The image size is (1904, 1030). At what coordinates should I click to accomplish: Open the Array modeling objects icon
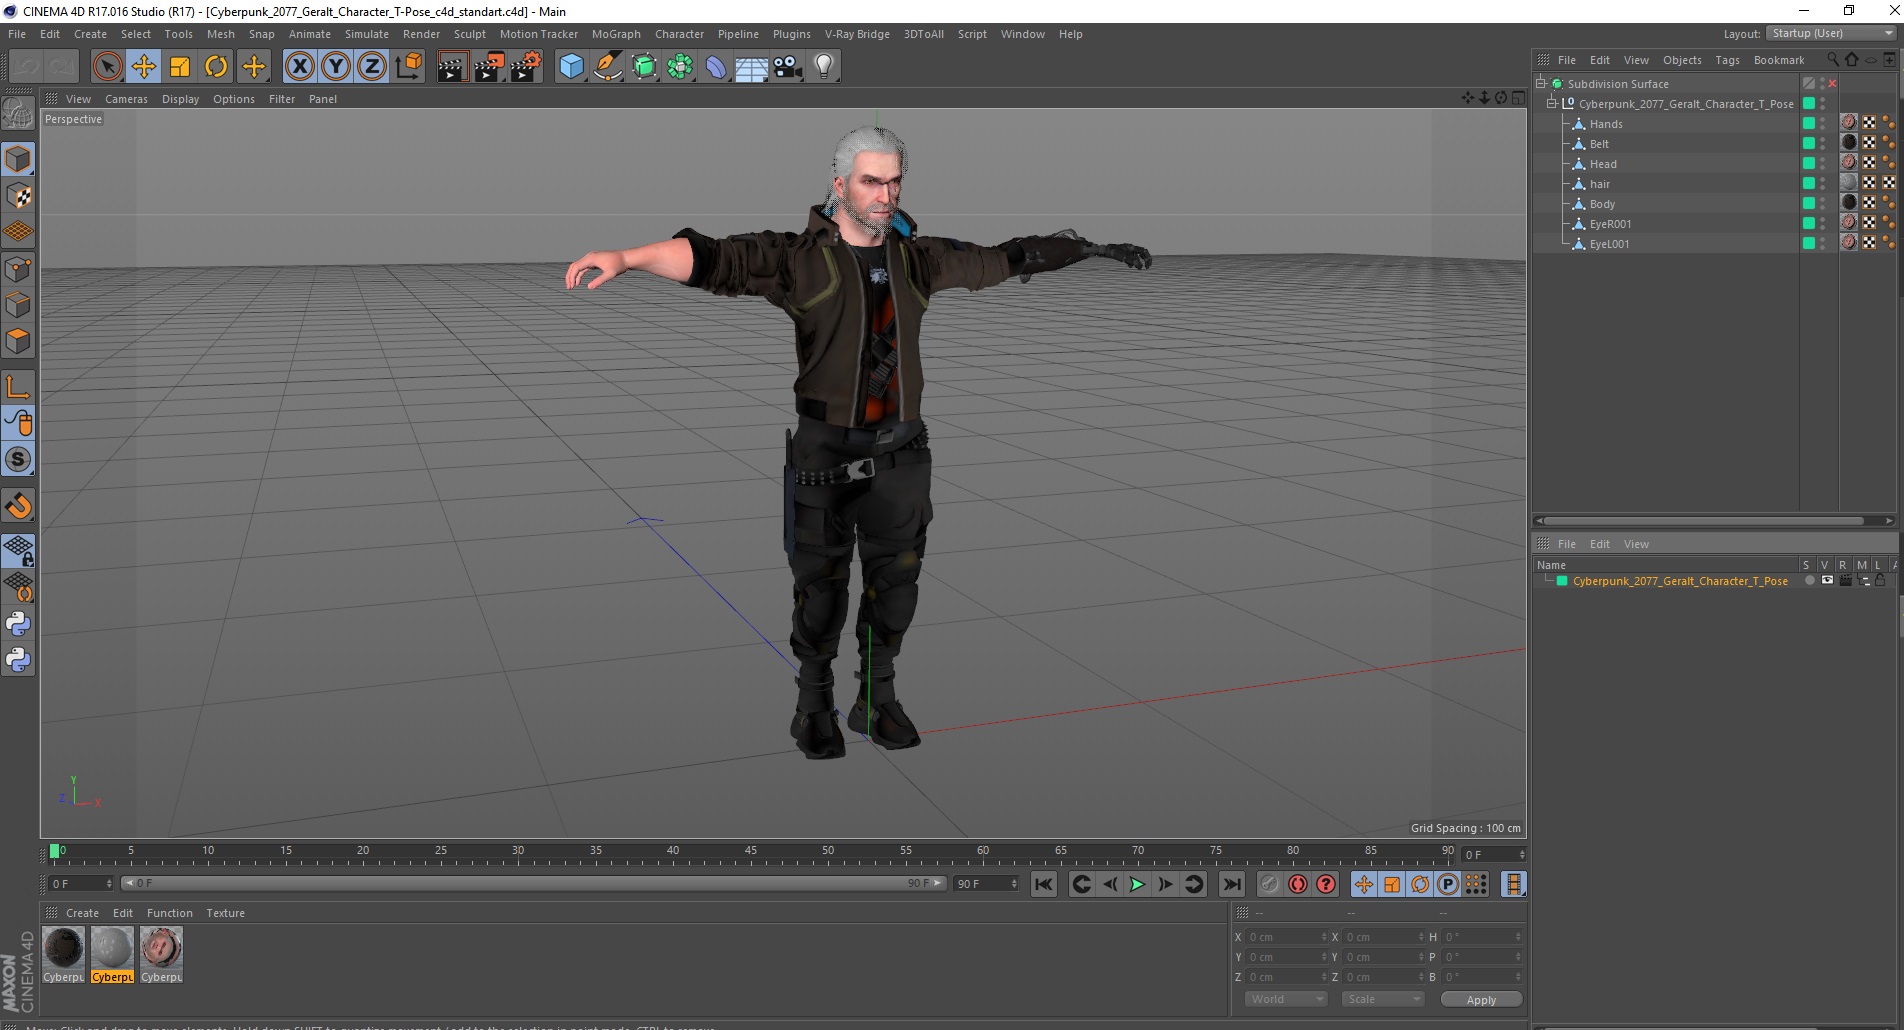pyautogui.click(x=680, y=67)
